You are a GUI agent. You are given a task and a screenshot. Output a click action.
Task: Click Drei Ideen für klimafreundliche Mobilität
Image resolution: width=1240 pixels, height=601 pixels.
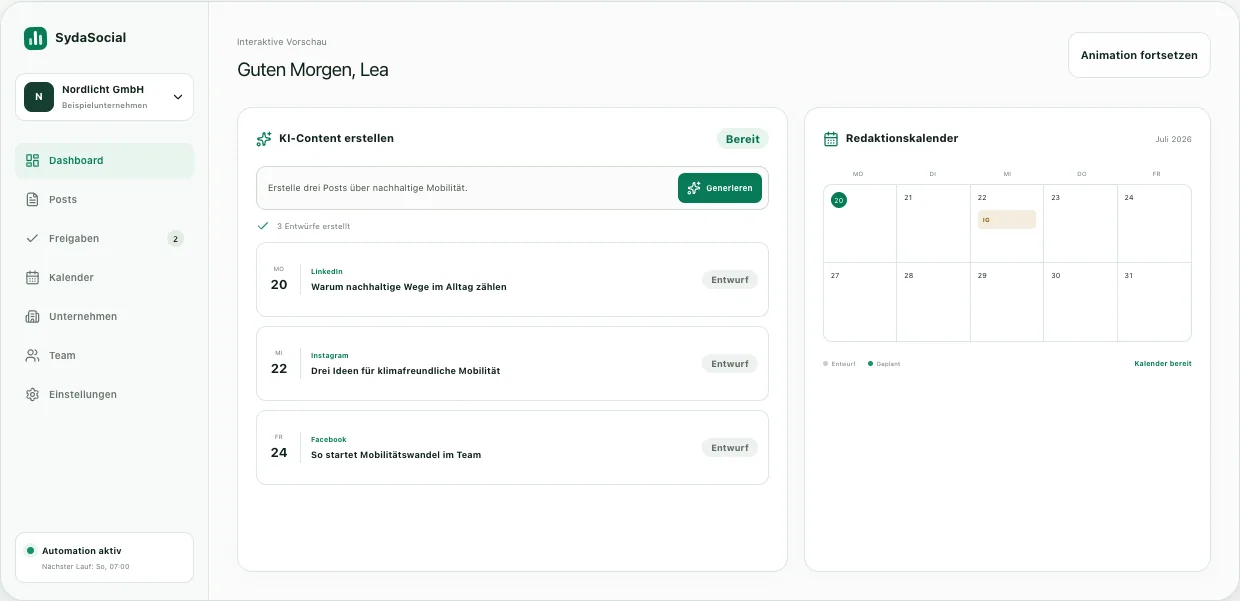[x=406, y=371]
